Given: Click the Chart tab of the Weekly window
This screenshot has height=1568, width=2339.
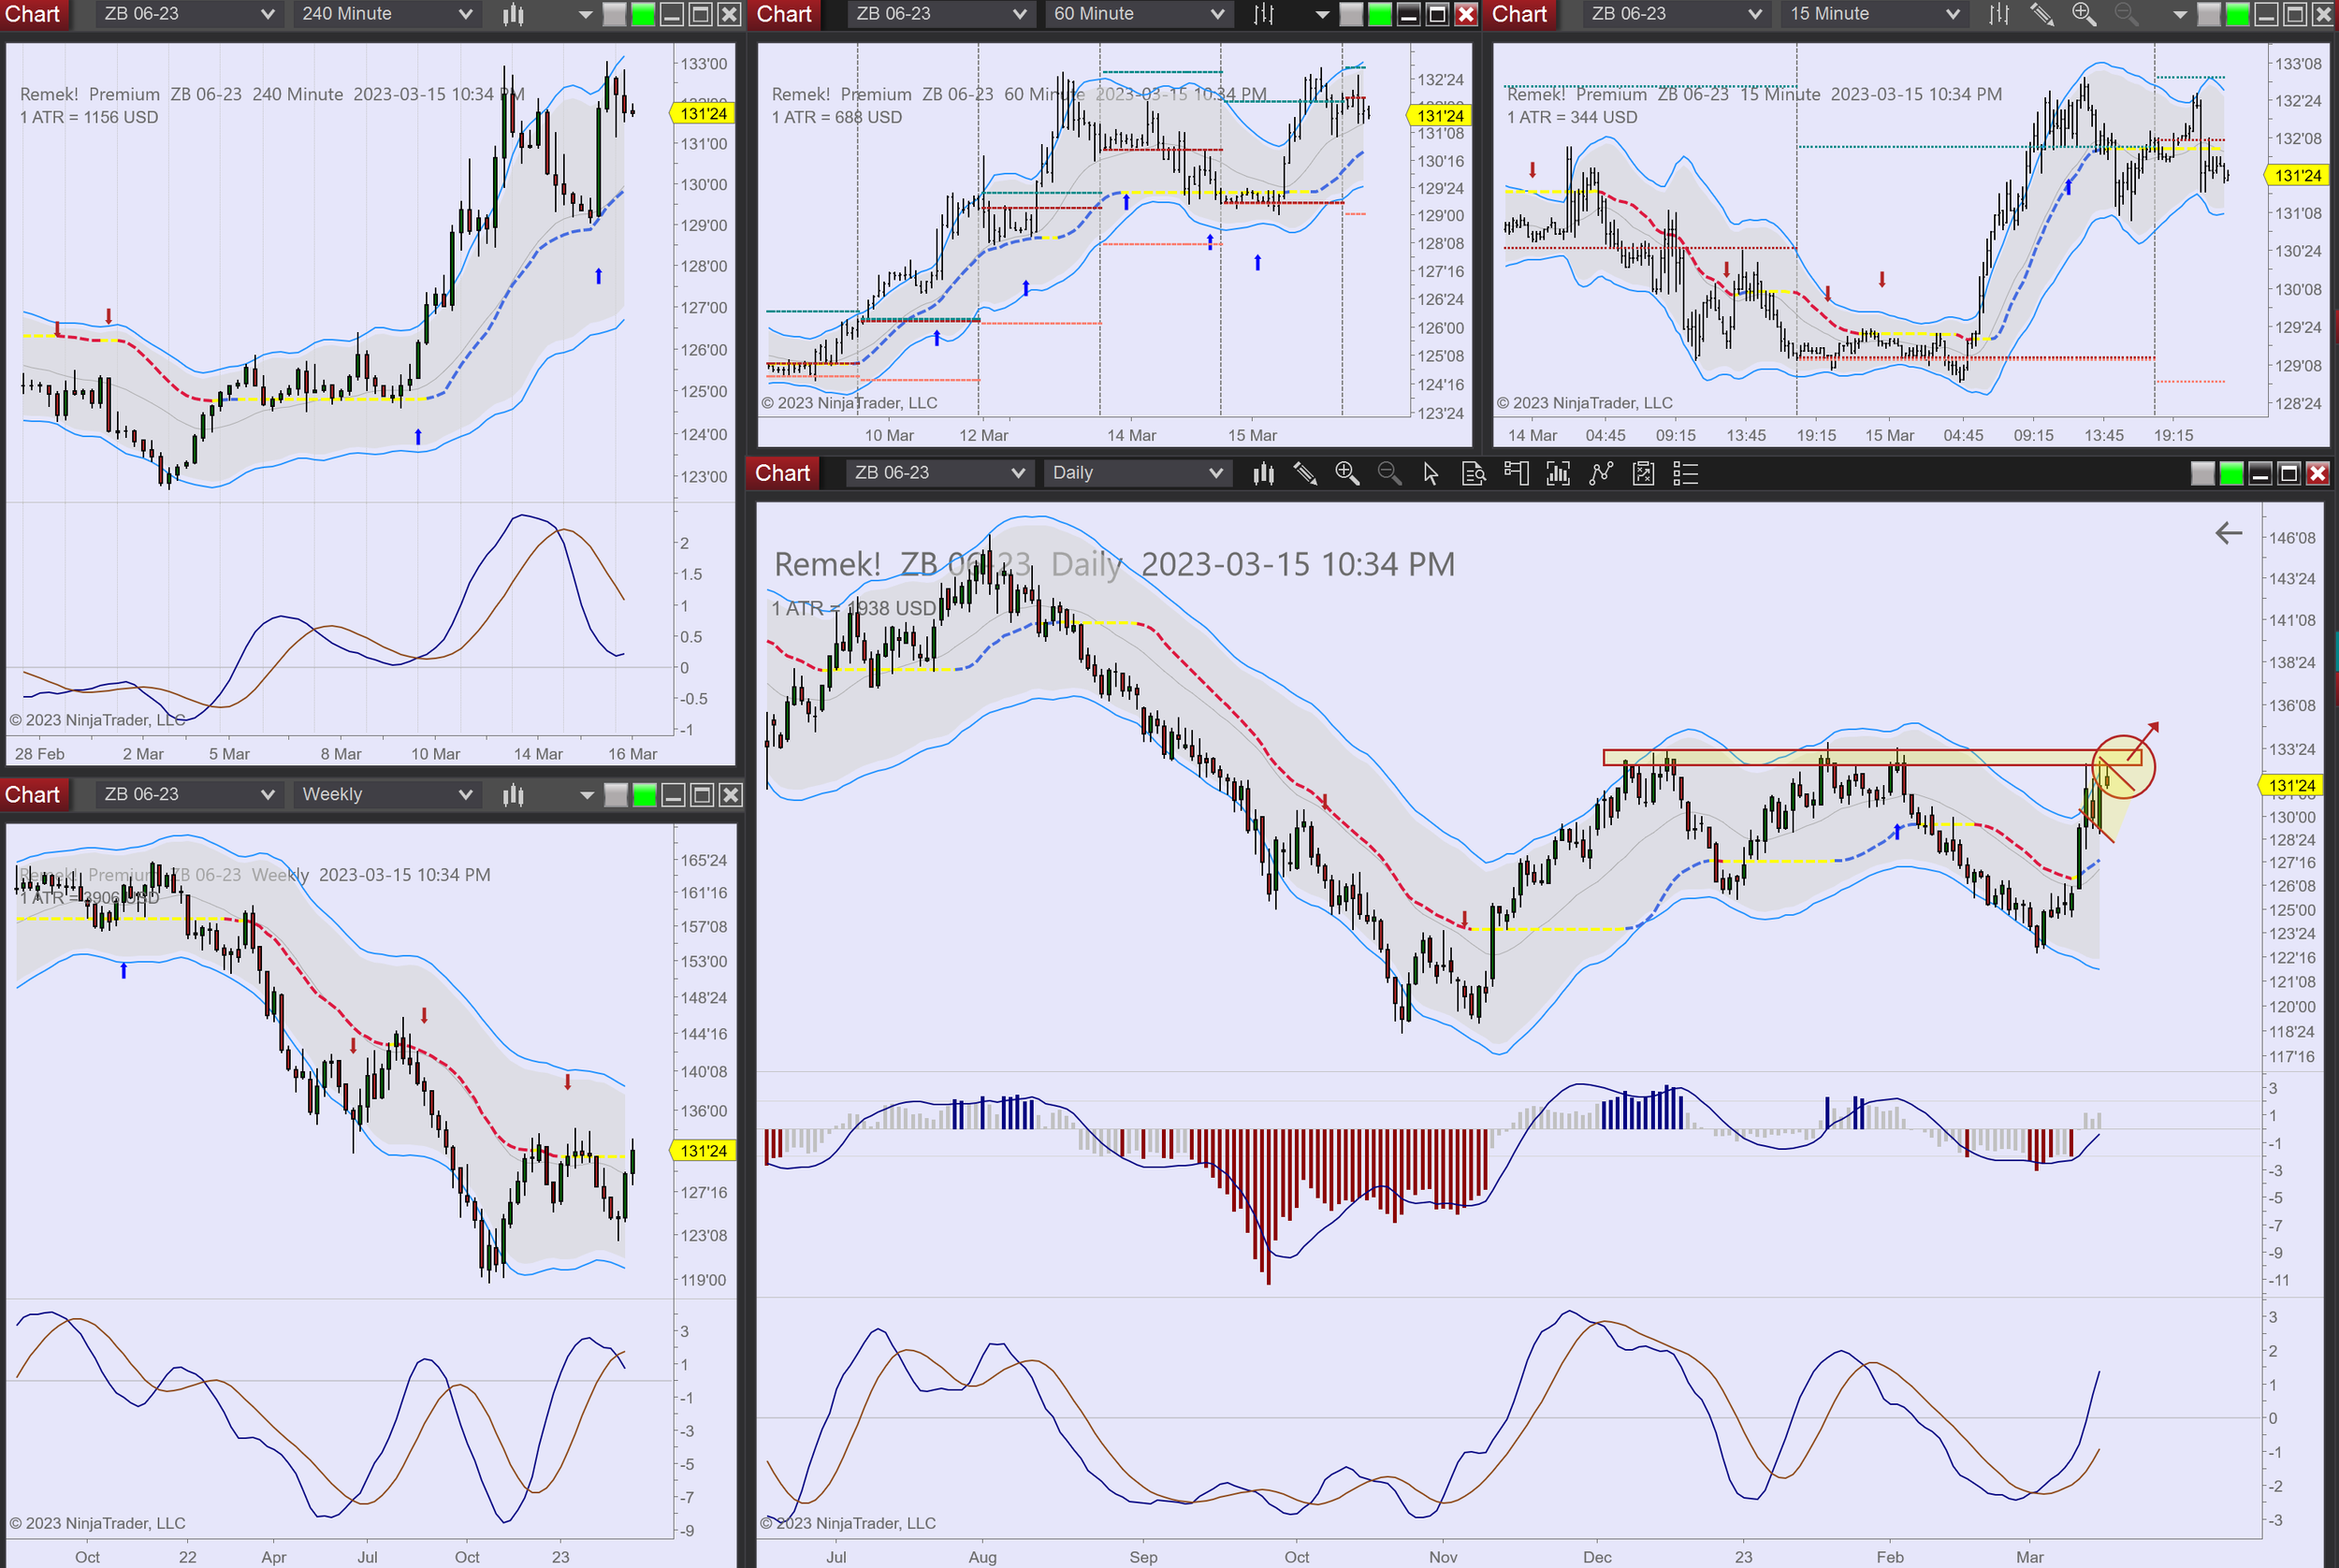Looking at the screenshot, I should click(33, 794).
